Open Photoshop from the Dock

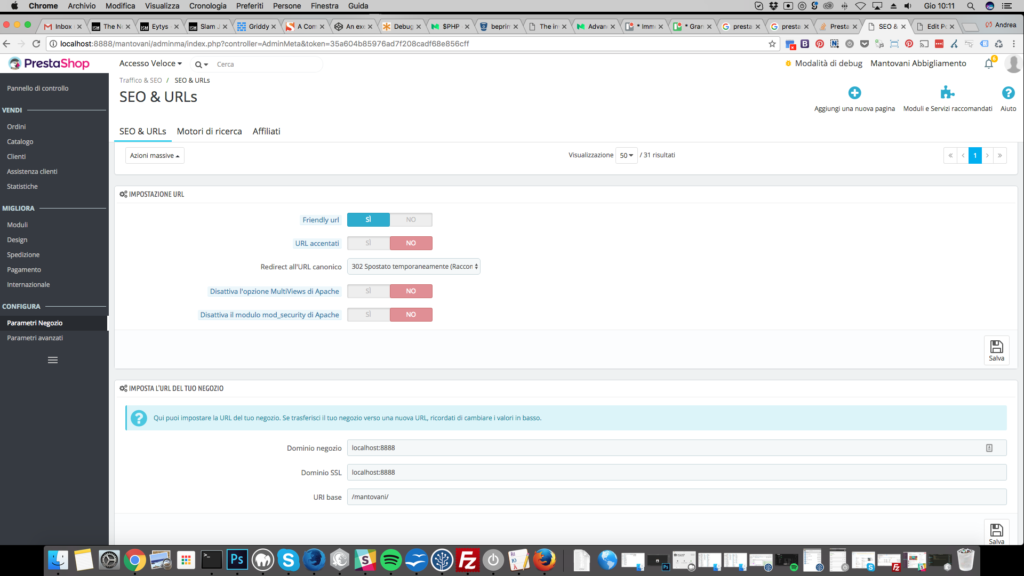(237, 560)
